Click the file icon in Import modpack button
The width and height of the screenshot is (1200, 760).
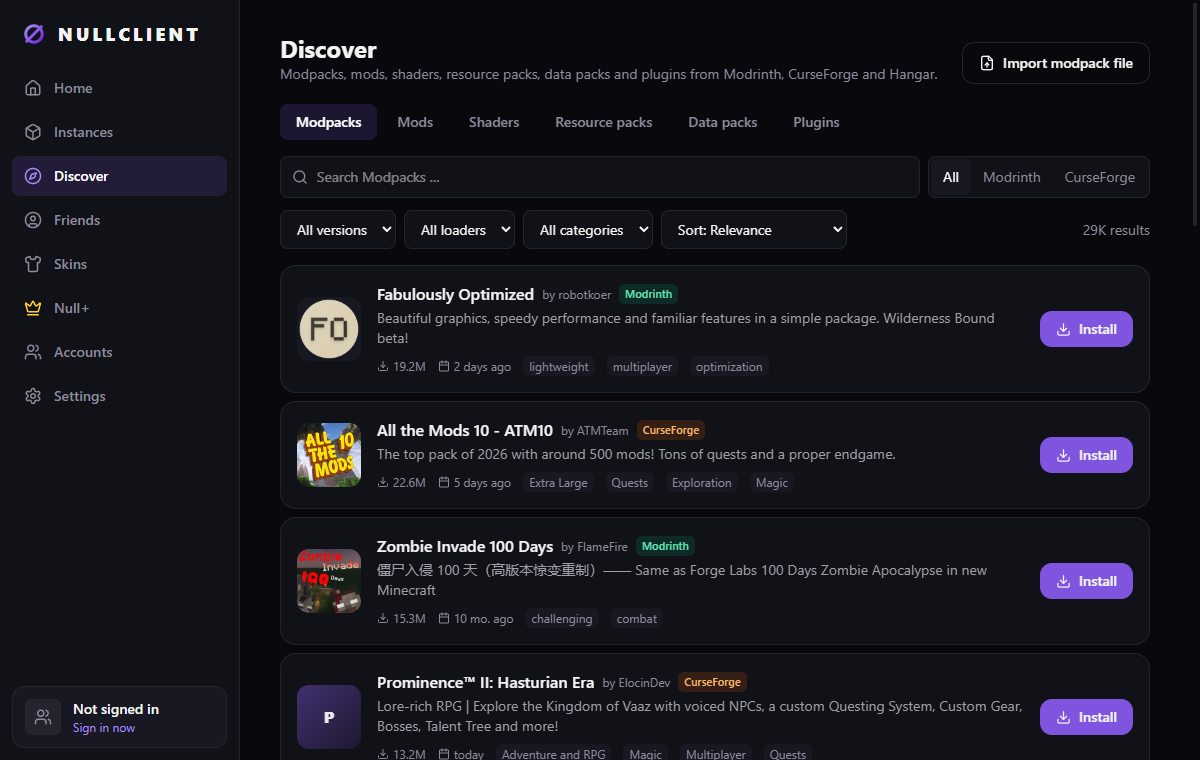pos(987,63)
